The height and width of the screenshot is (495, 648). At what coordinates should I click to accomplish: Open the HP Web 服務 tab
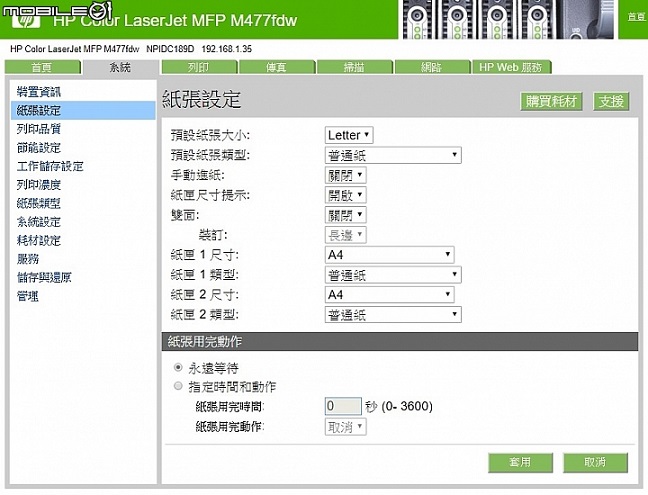tap(511, 67)
